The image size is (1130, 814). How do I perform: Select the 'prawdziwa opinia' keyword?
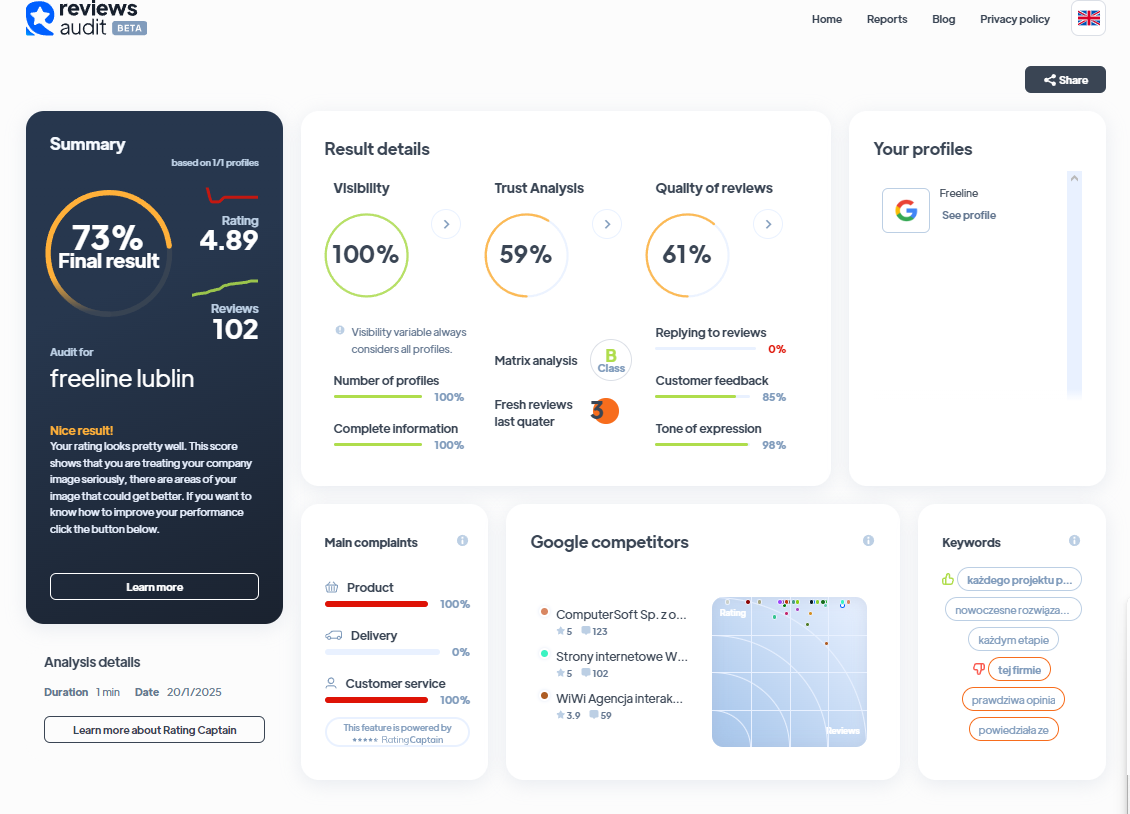click(x=1013, y=699)
